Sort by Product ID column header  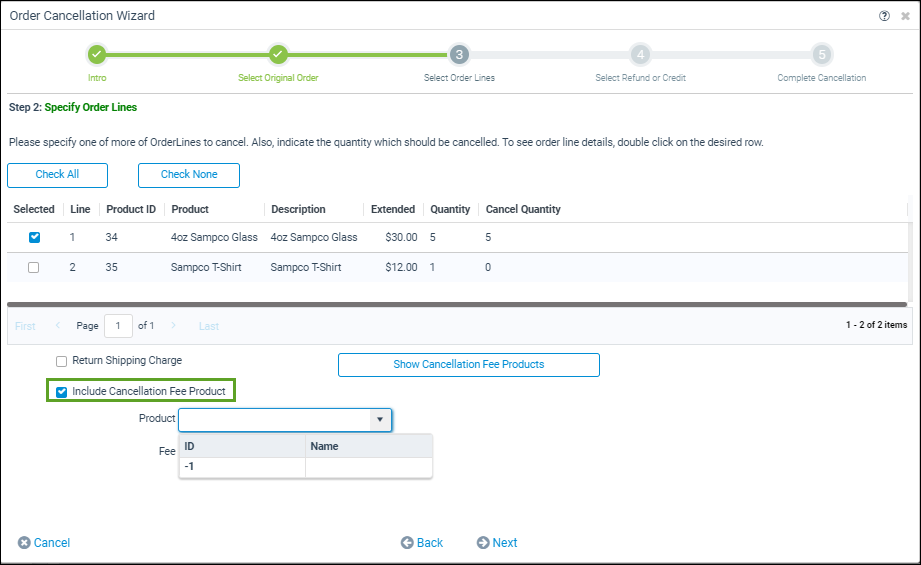(x=131, y=209)
